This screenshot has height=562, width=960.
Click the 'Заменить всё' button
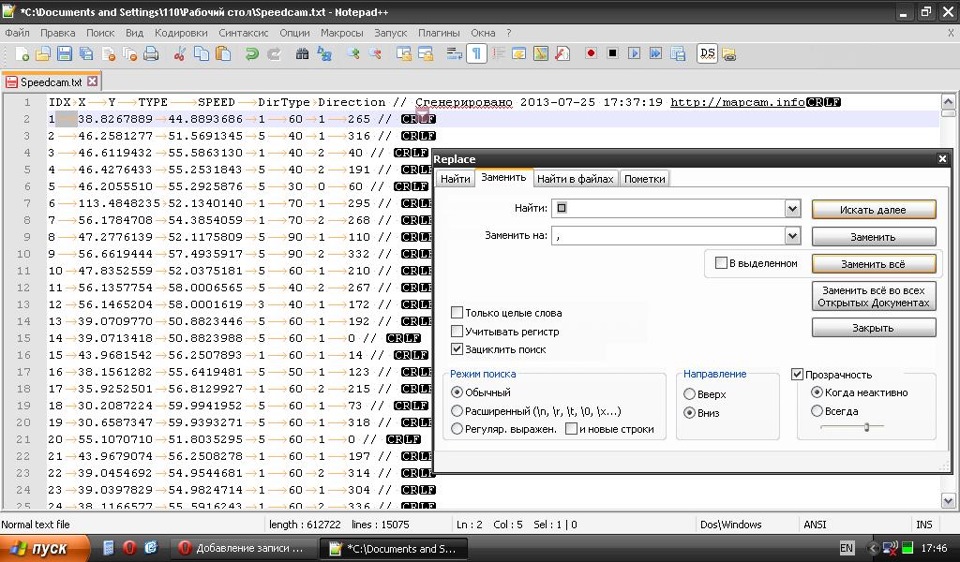874,264
